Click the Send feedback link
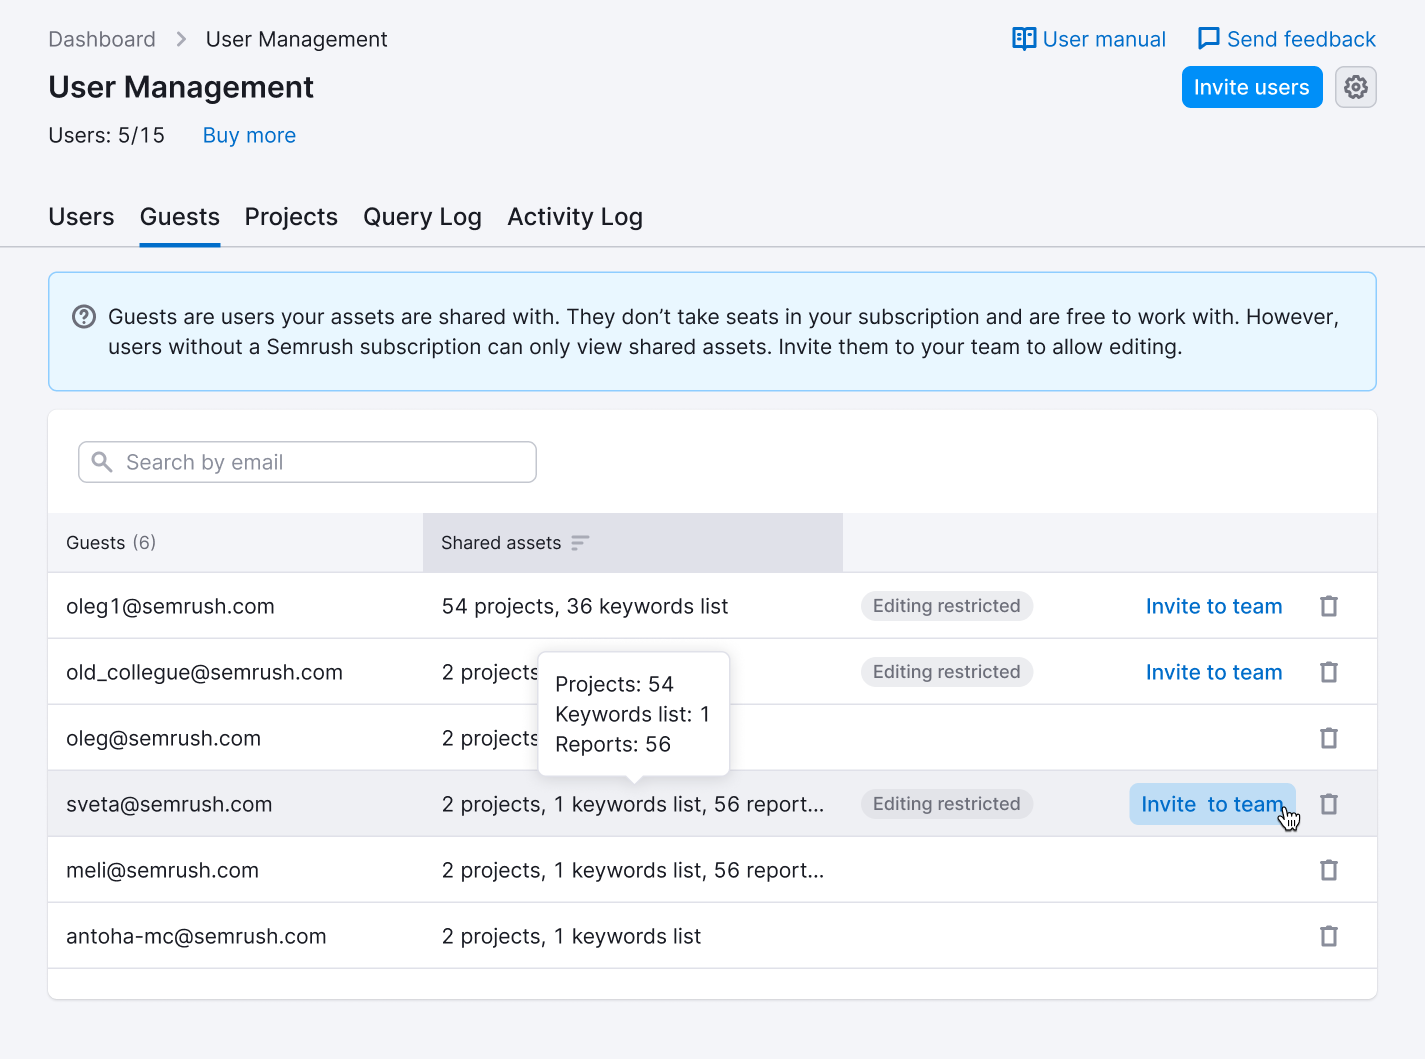 tap(1287, 39)
